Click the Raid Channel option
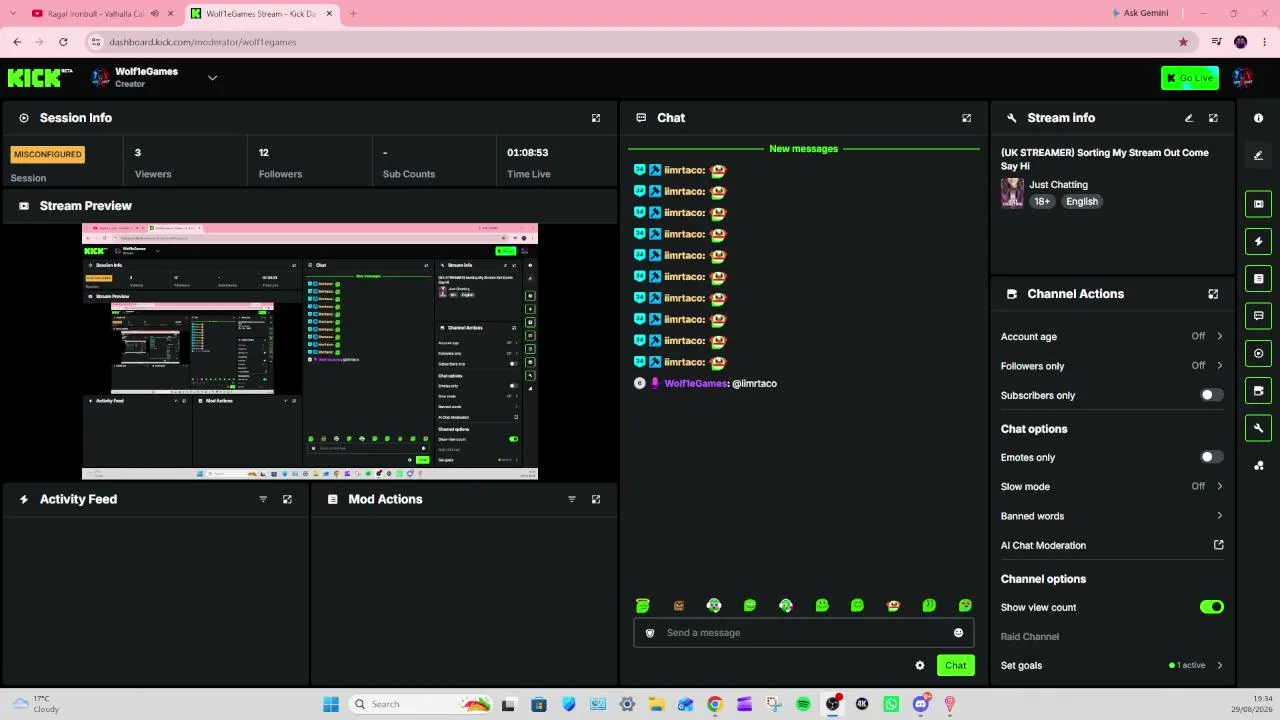1280x720 pixels. tap(1030, 637)
